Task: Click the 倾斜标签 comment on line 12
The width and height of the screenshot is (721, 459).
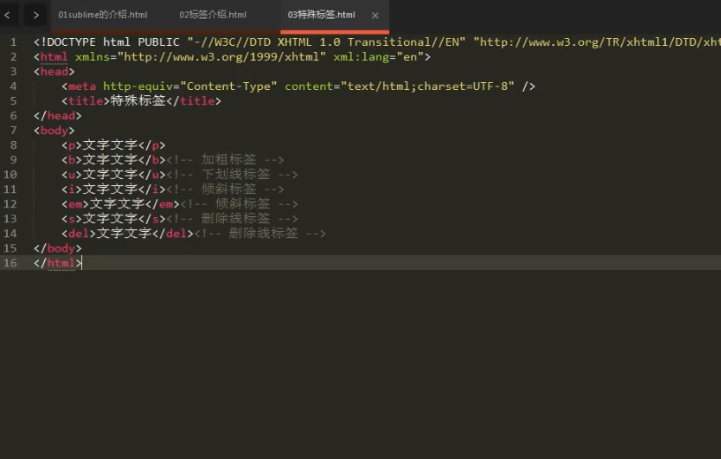Action: (239, 204)
